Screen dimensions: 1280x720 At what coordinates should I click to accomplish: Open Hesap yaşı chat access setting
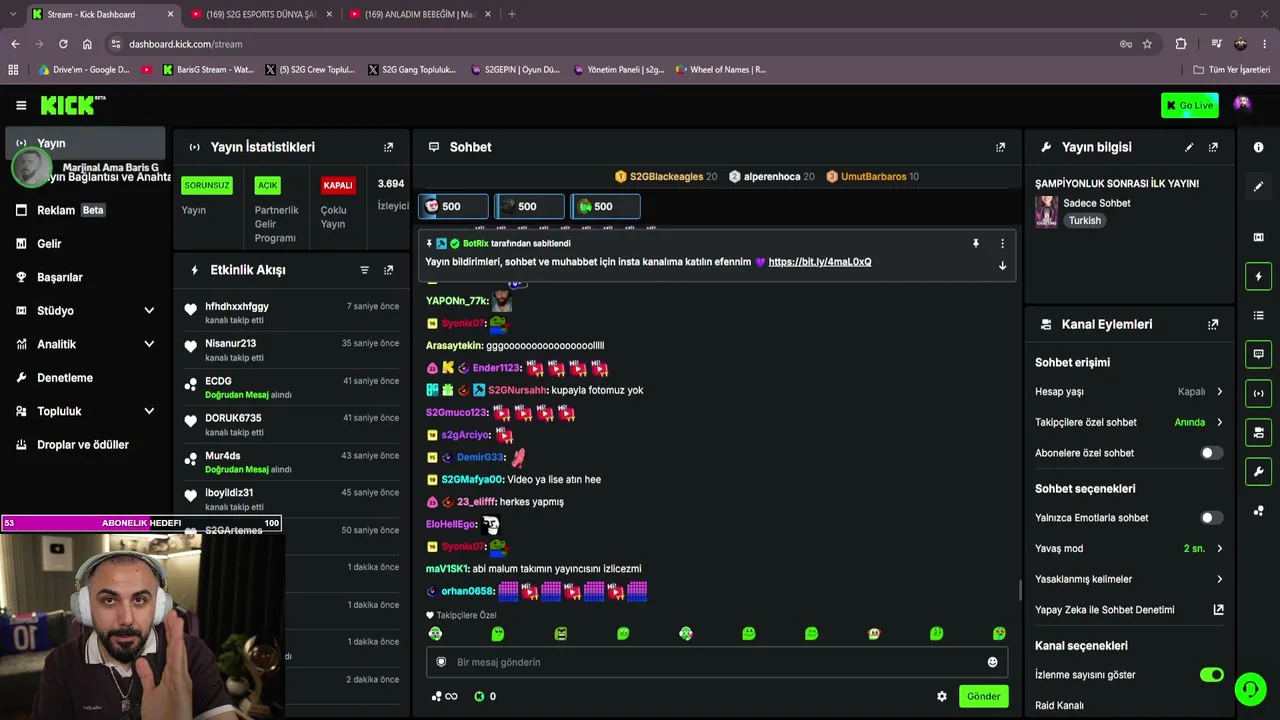click(1129, 392)
